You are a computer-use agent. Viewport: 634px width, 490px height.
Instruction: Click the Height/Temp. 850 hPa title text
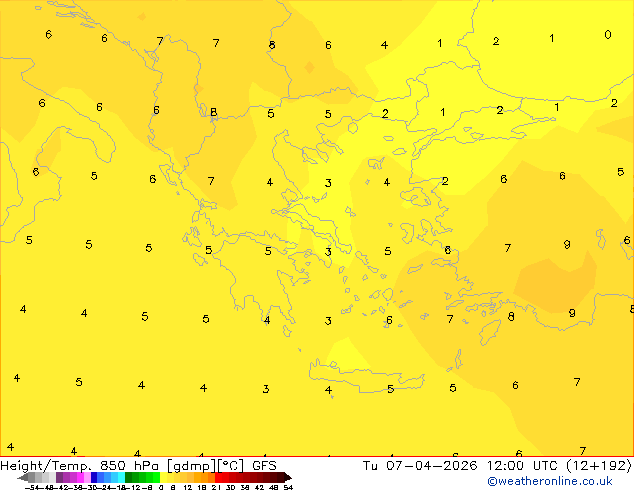(79, 466)
